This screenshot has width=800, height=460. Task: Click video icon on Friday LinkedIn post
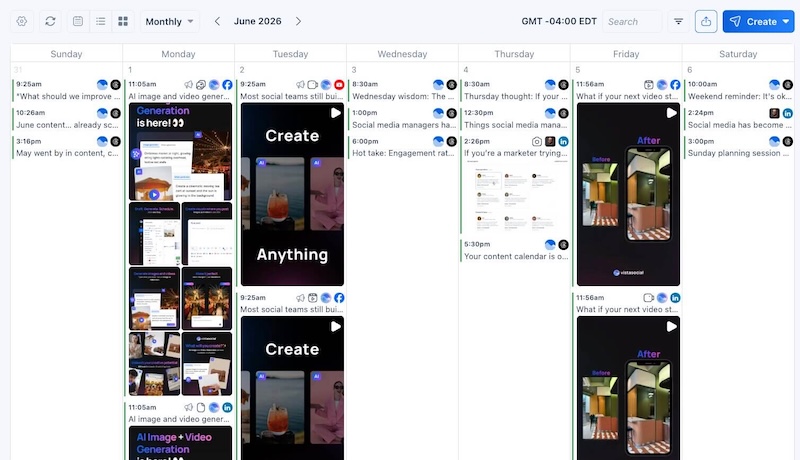648,298
